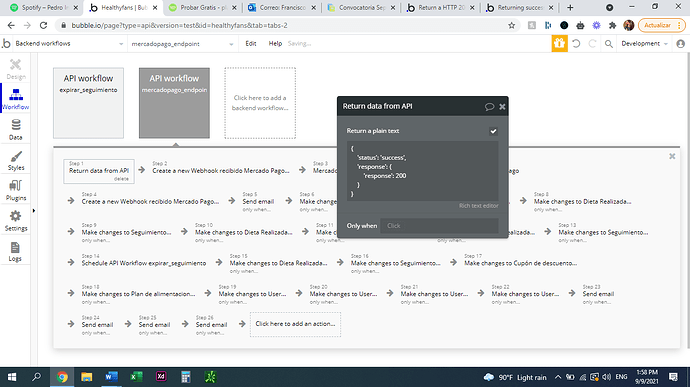690x387 pixels.
Task: Expand the Backend workflows dropdown
Action: tap(69, 44)
